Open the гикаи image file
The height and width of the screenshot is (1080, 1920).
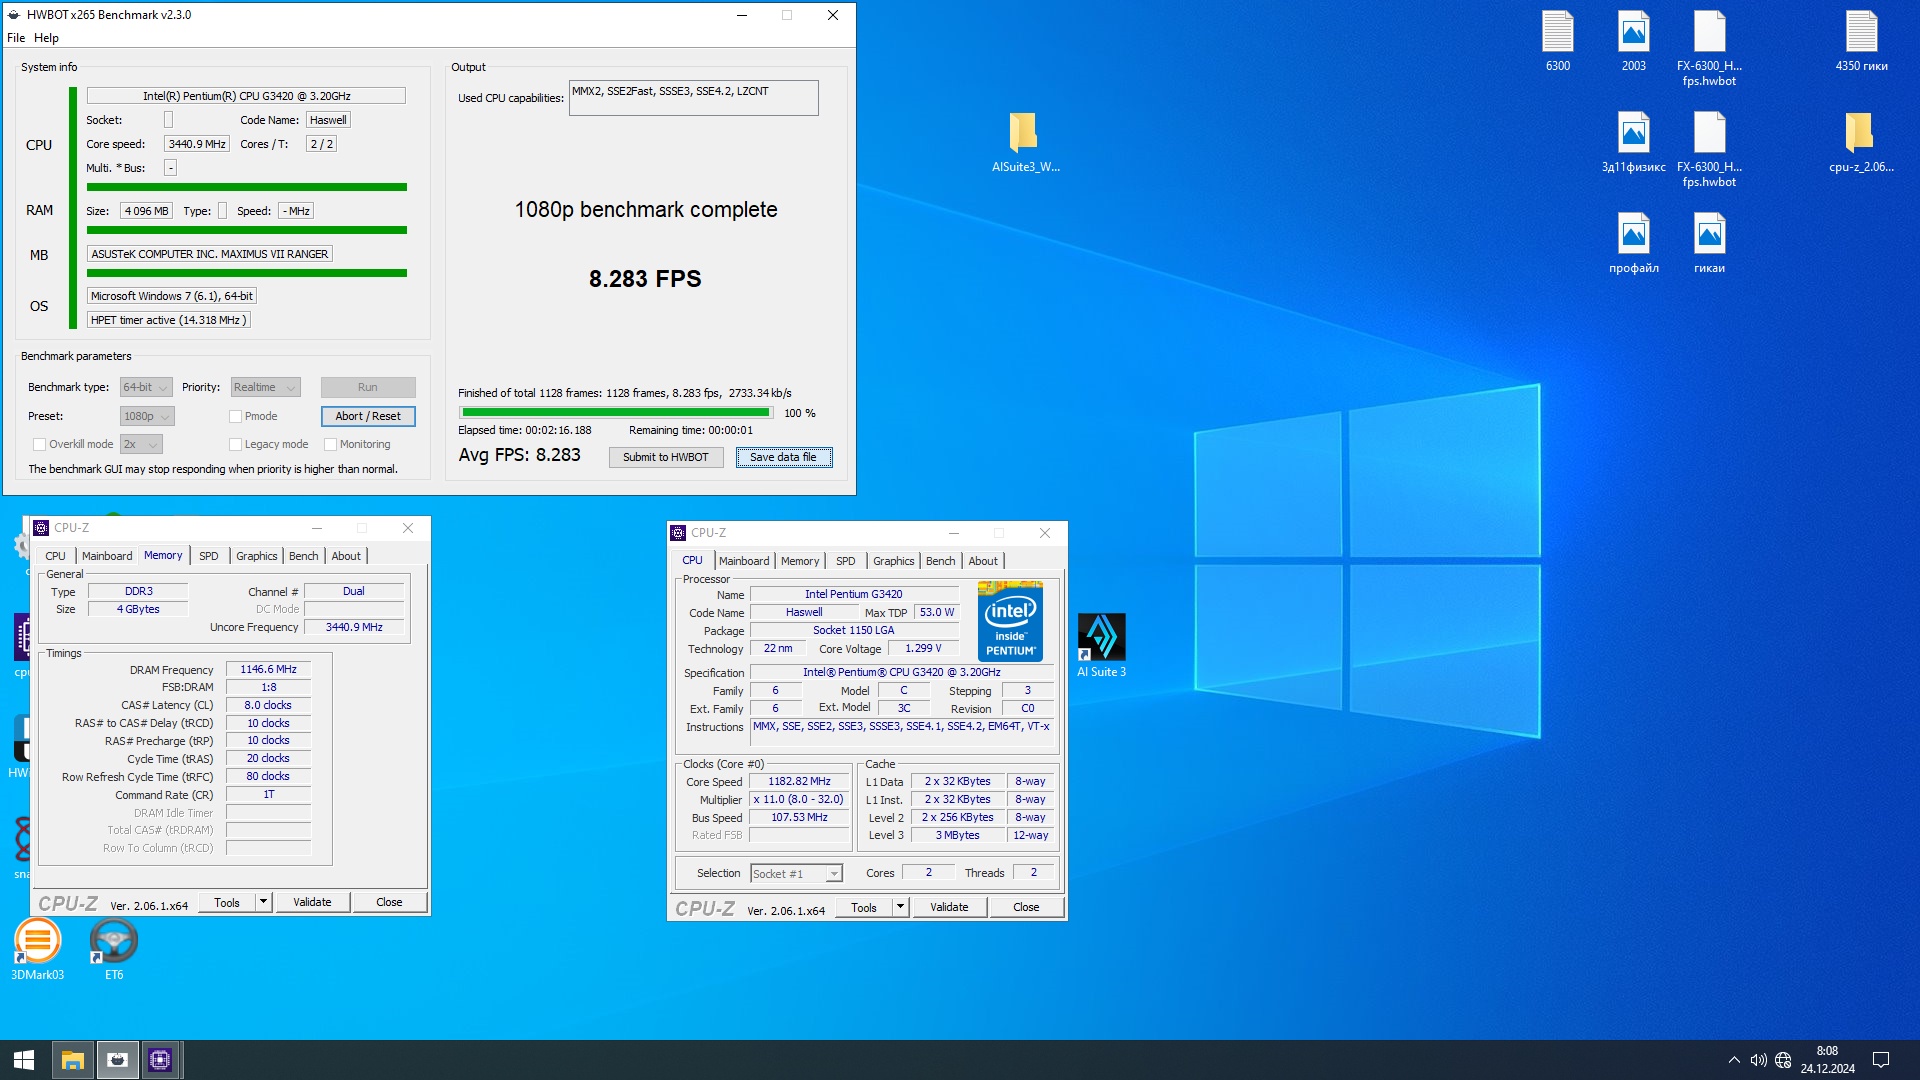1709,243
